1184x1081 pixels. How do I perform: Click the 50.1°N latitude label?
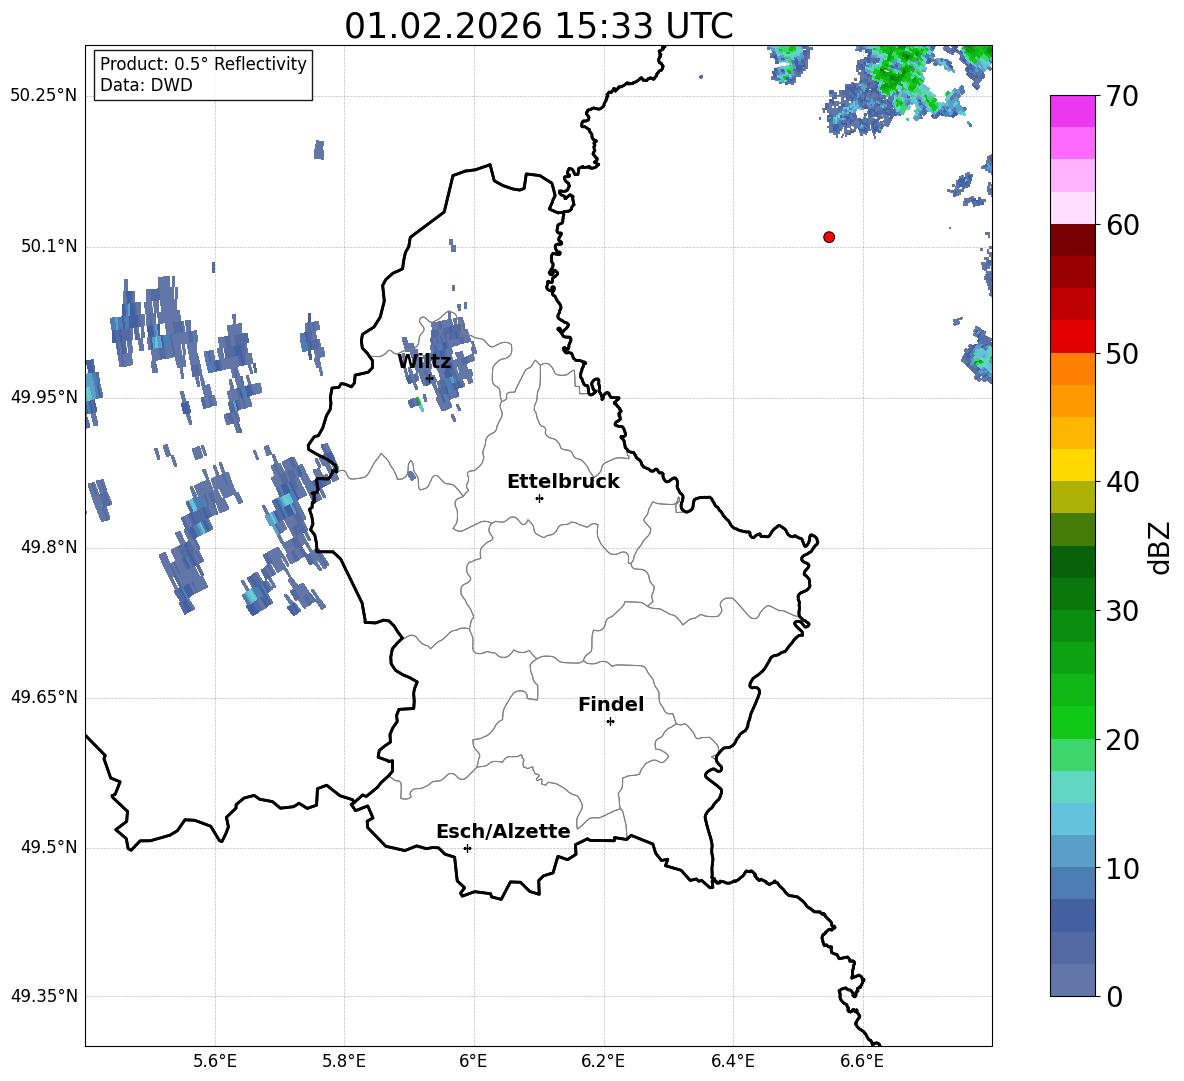pos(48,246)
